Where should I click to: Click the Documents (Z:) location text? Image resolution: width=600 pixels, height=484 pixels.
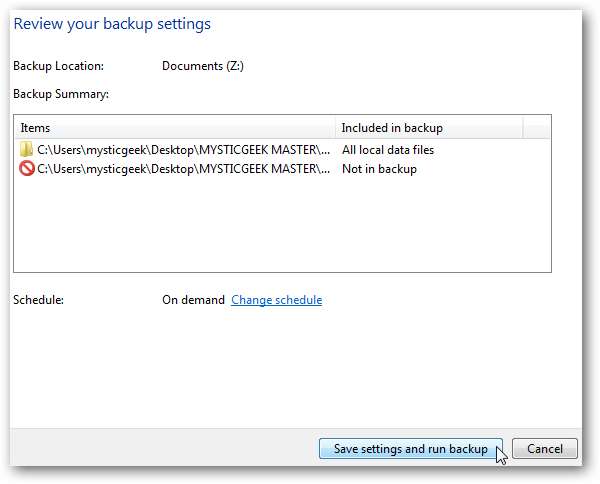pos(203,67)
